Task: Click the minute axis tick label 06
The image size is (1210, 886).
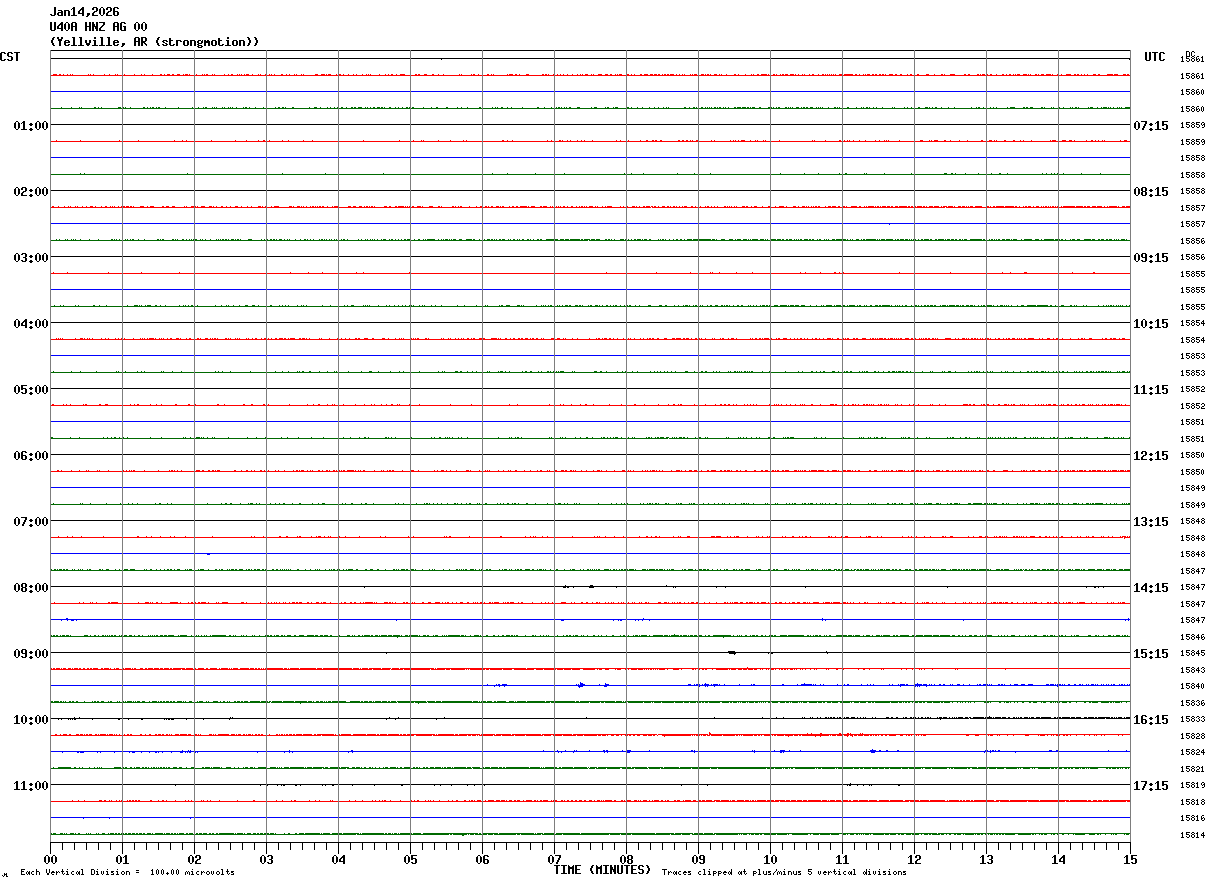Action: [482, 859]
